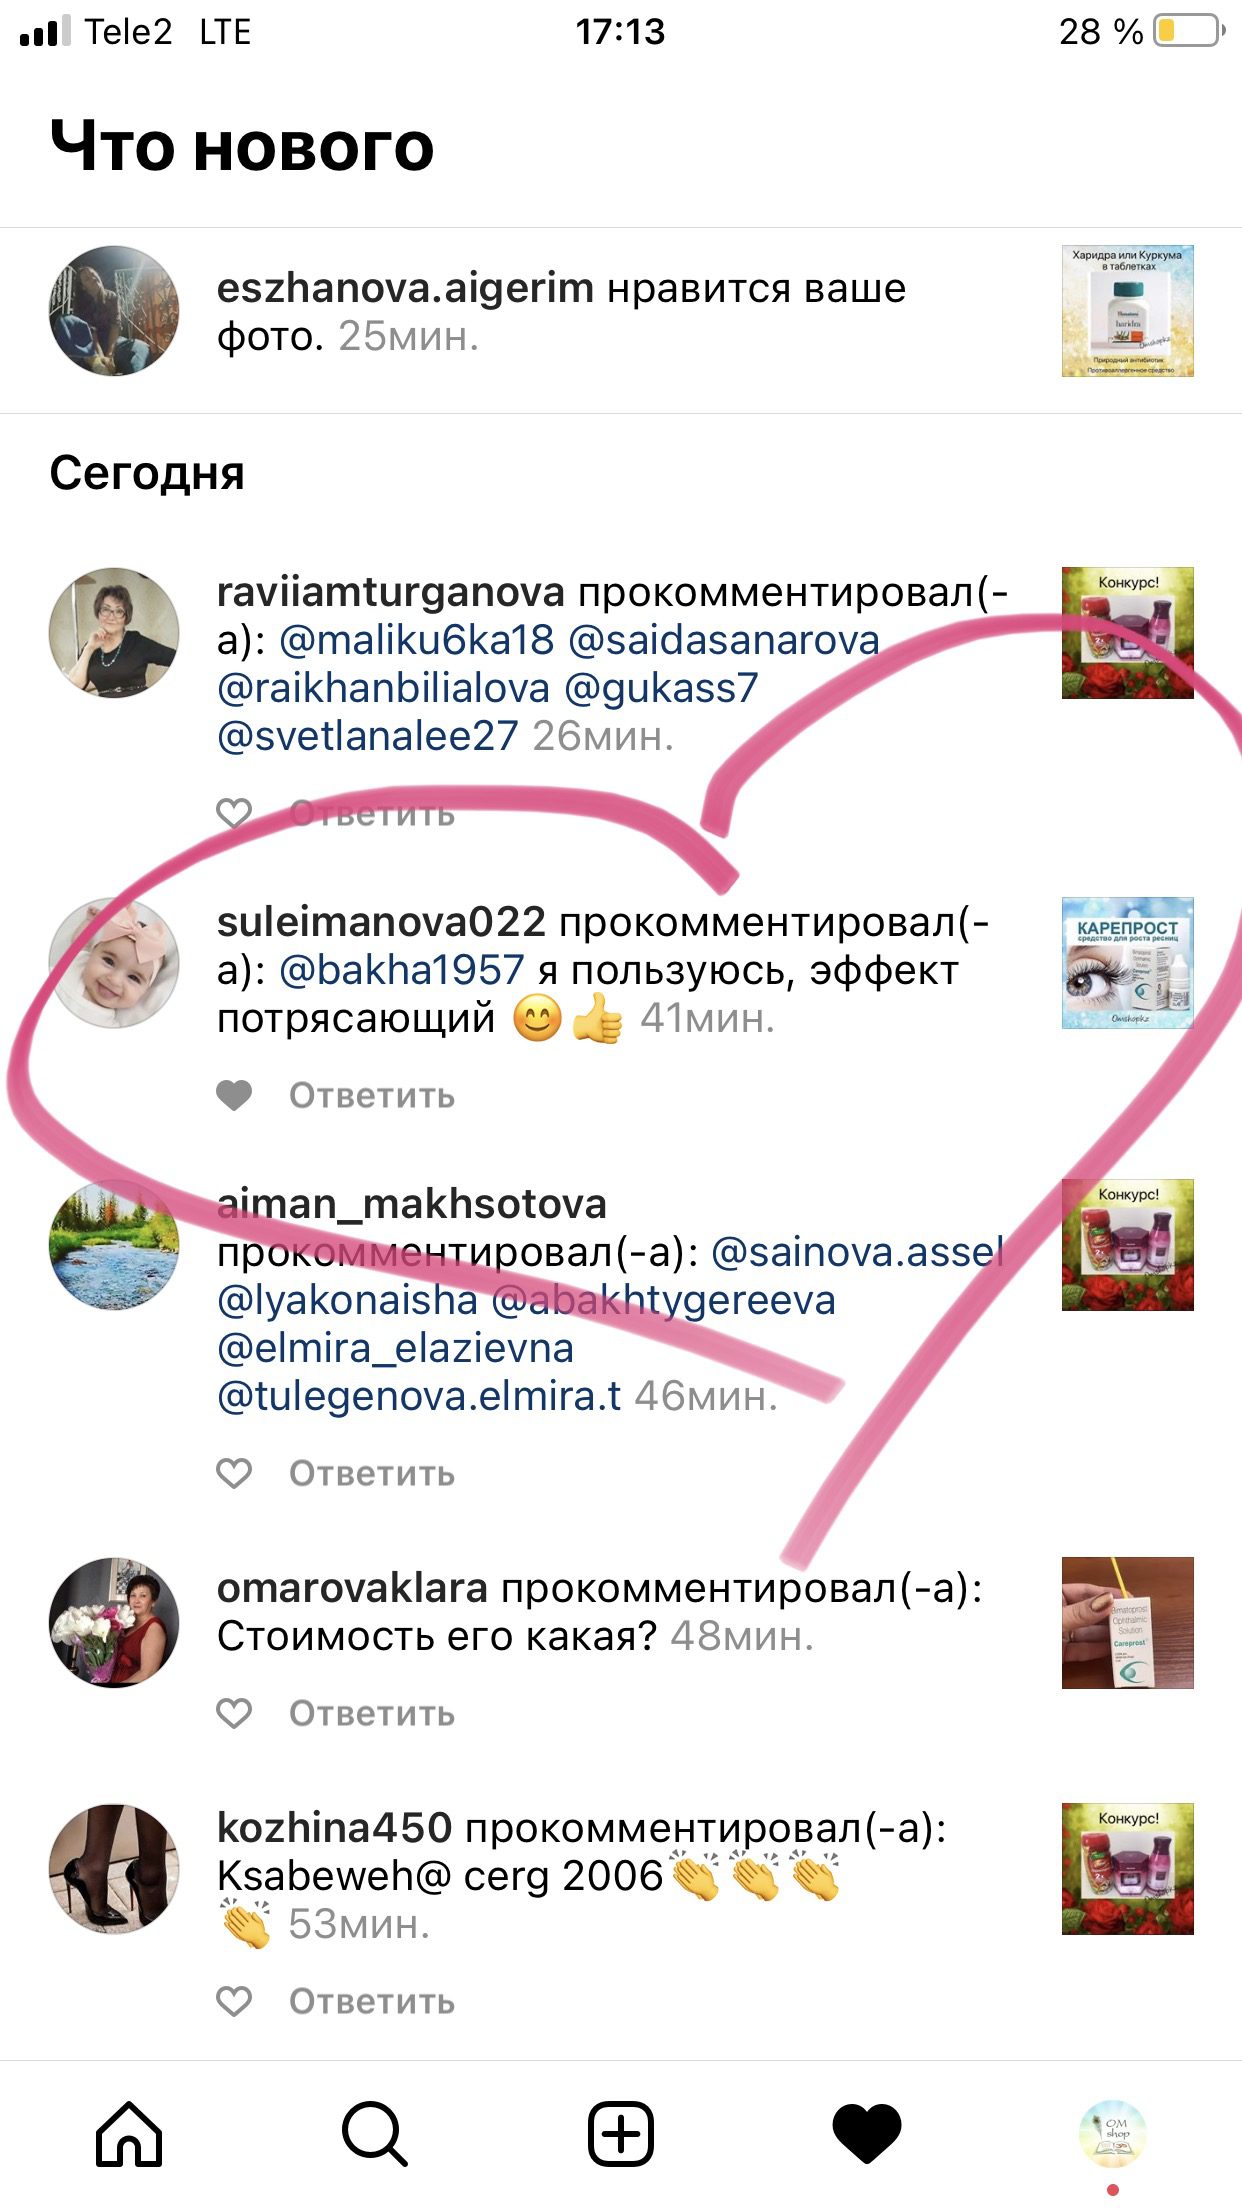Reply to omarovaklara's price question
The height and width of the screenshot is (2208, 1242).
coord(372,1714)
